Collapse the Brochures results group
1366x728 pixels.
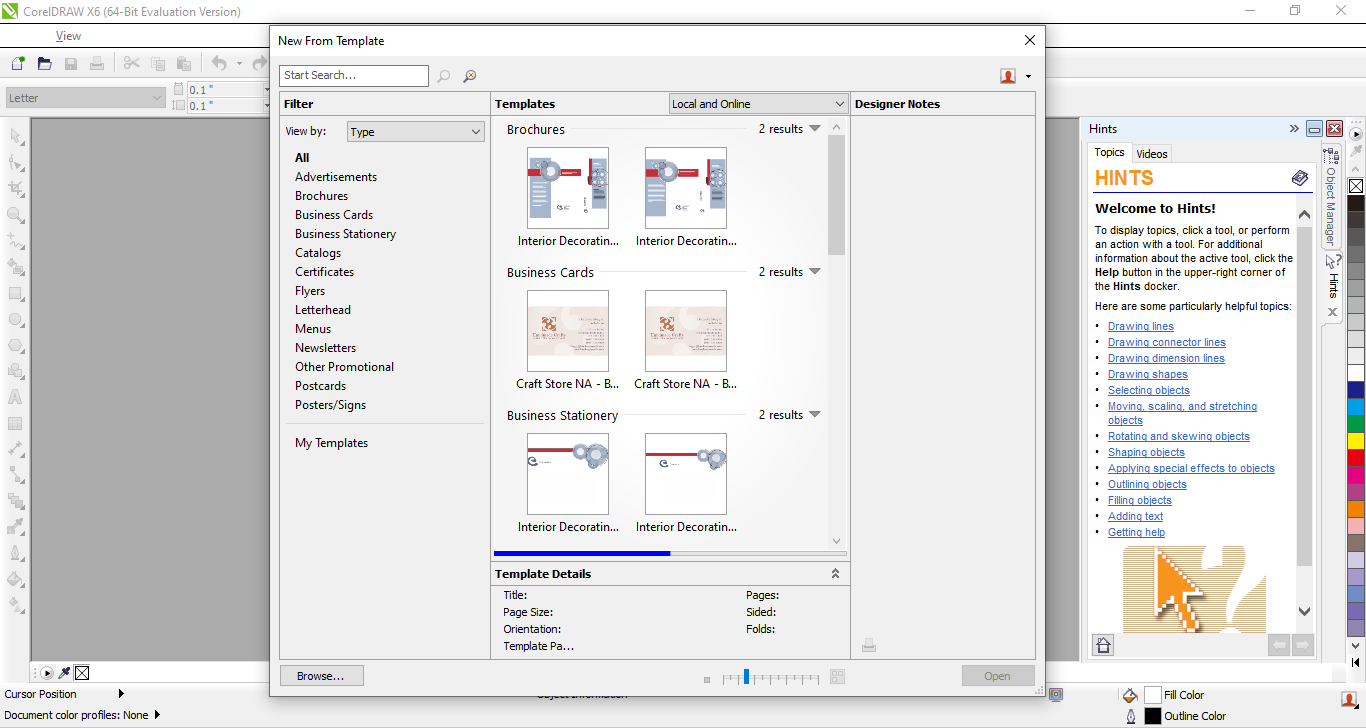814,129
